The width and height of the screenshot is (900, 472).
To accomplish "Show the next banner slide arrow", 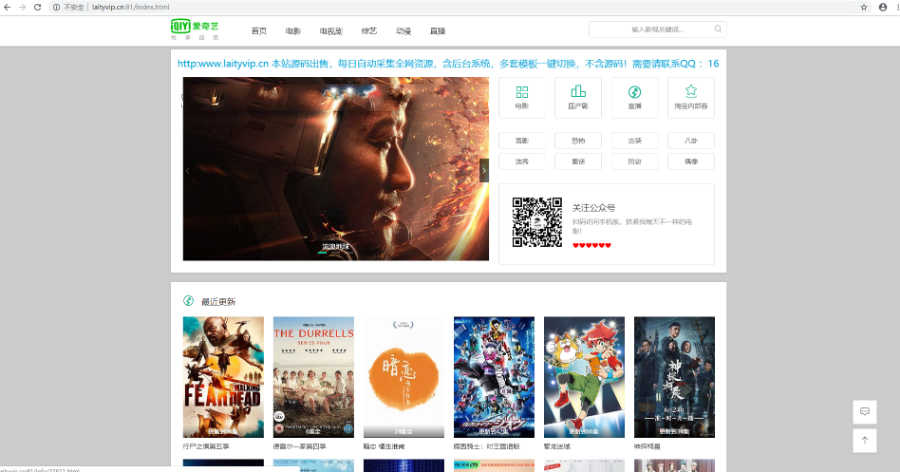I will pos(484,171).
